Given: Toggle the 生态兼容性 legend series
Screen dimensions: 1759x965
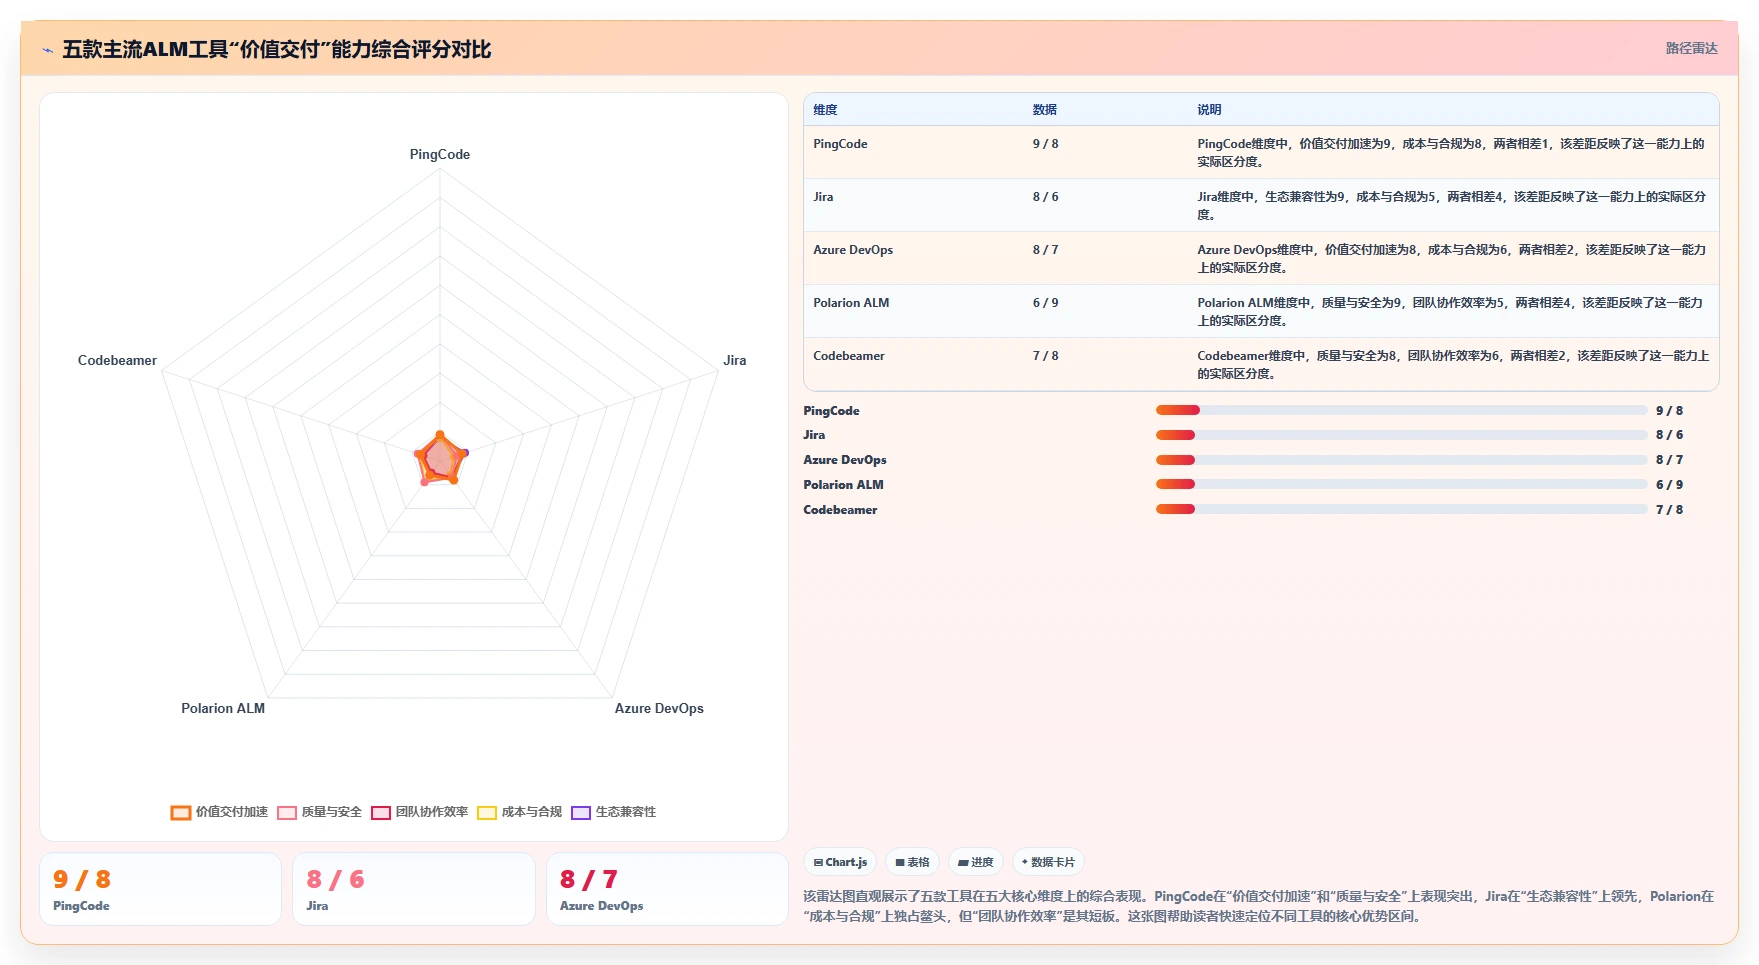Looking at the screenshot, I should coord(613,812).
